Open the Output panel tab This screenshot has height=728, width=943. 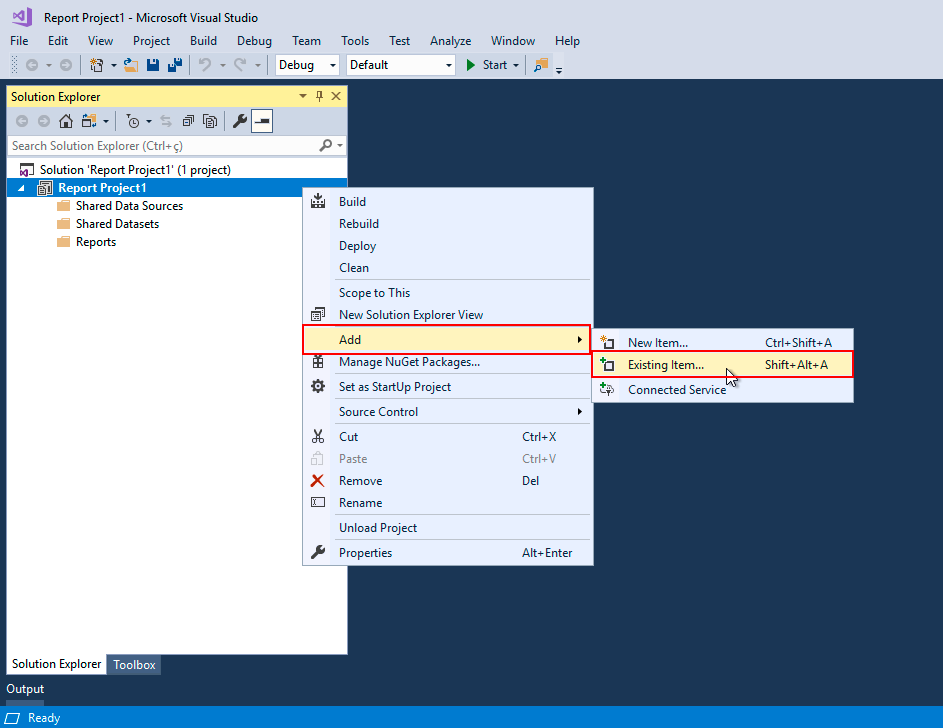pyautogui.click(x=25, y=689)
